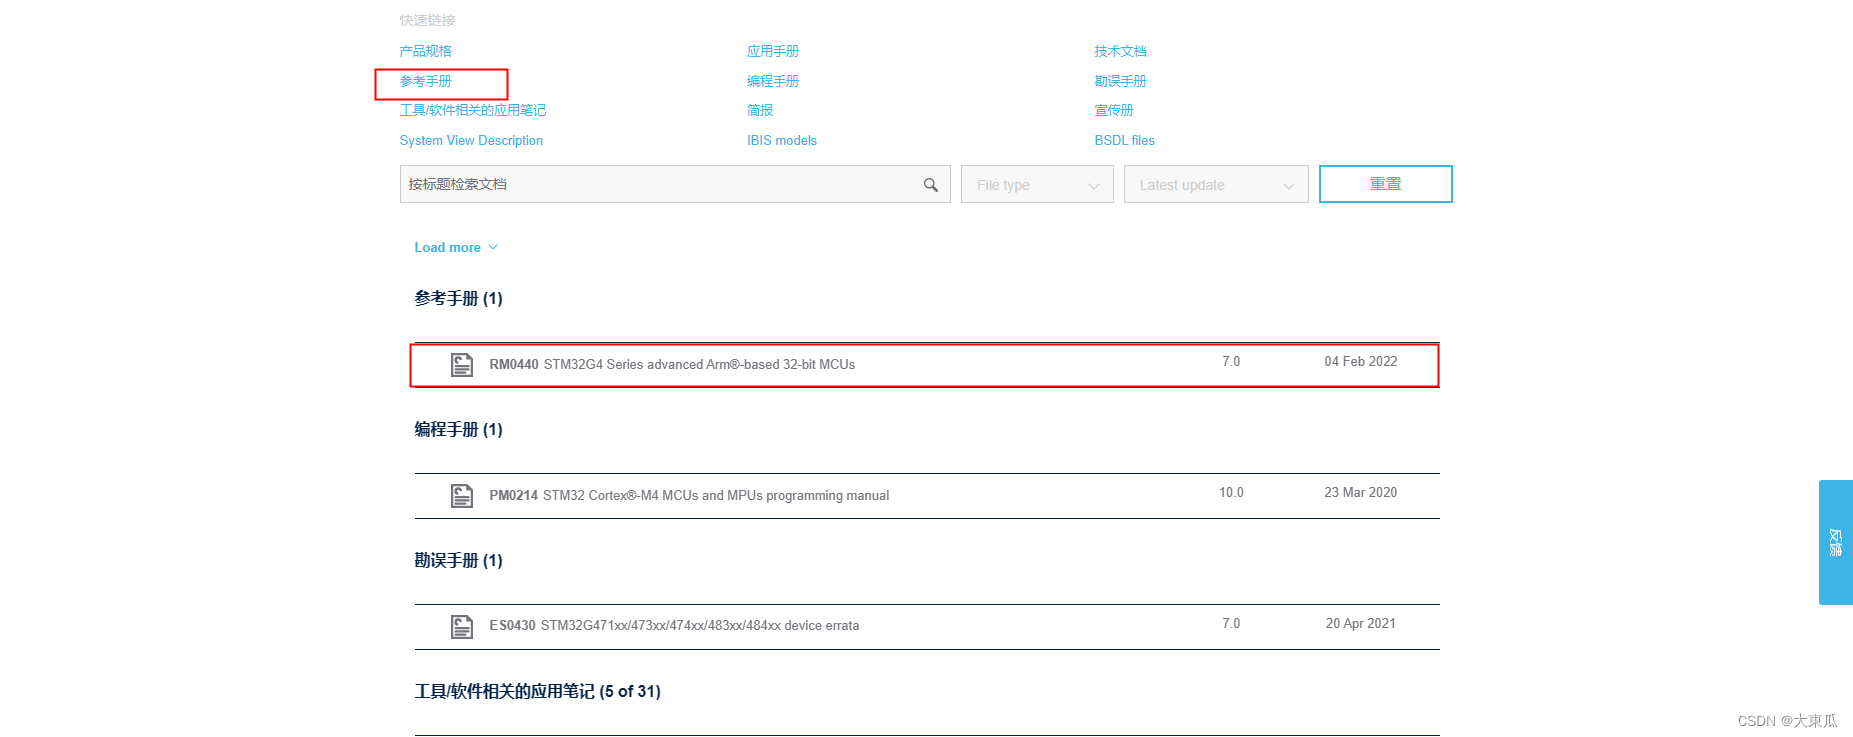Open ES0430 device errata document
Screen dimensions: 1853x737
674,626
